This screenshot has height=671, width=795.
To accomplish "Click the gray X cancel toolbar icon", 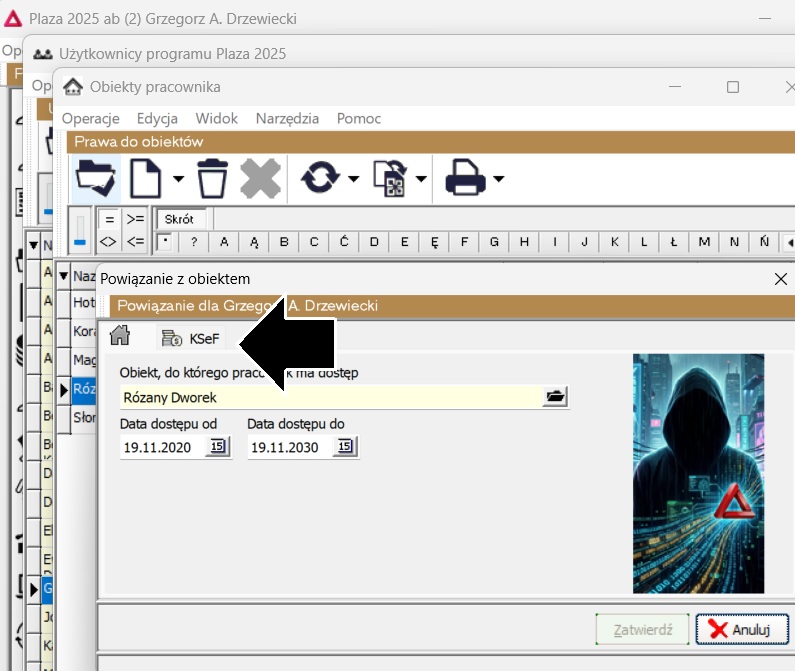I will pos(261,179).
